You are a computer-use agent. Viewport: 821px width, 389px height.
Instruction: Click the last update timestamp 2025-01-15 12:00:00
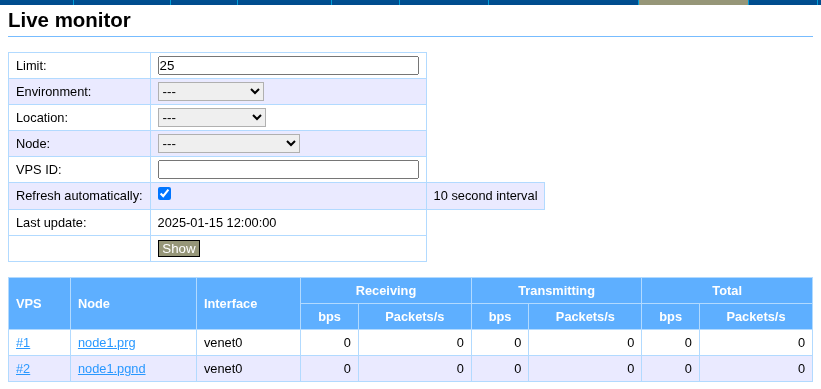click(217, 223)
